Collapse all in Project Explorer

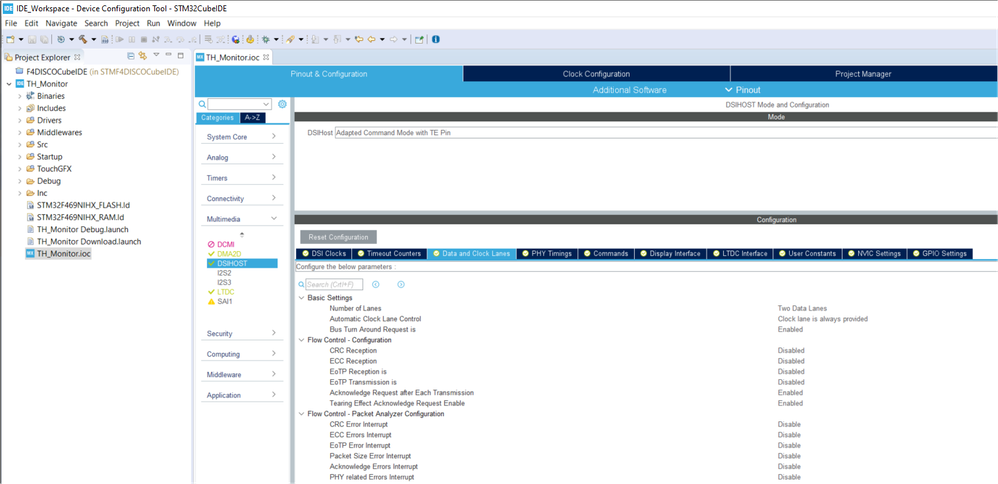132,56
